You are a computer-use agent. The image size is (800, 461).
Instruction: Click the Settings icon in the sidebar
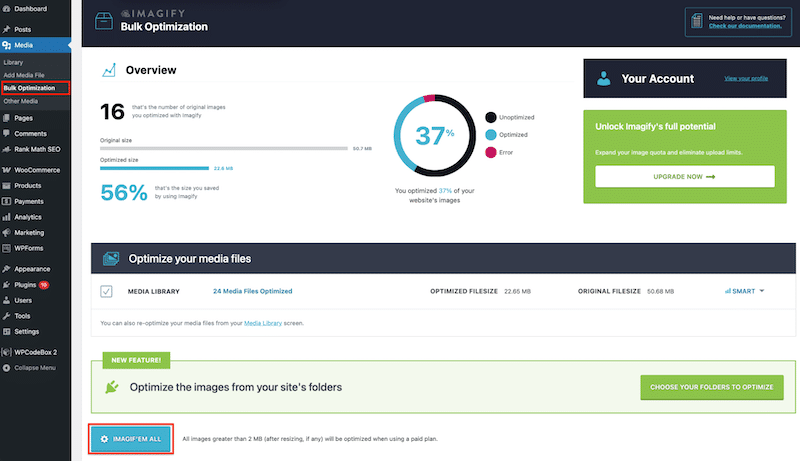pyautogui.click(x=6, y=331)
